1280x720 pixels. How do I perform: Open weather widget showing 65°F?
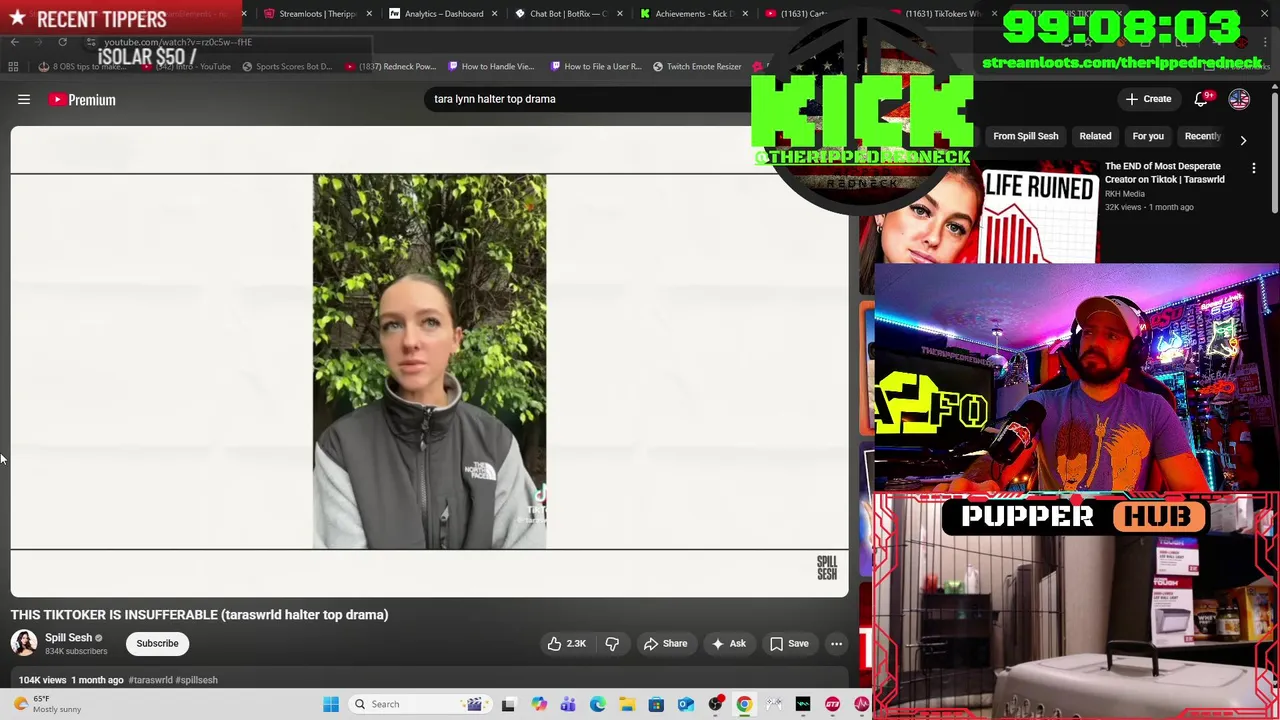tap(46, 704)
